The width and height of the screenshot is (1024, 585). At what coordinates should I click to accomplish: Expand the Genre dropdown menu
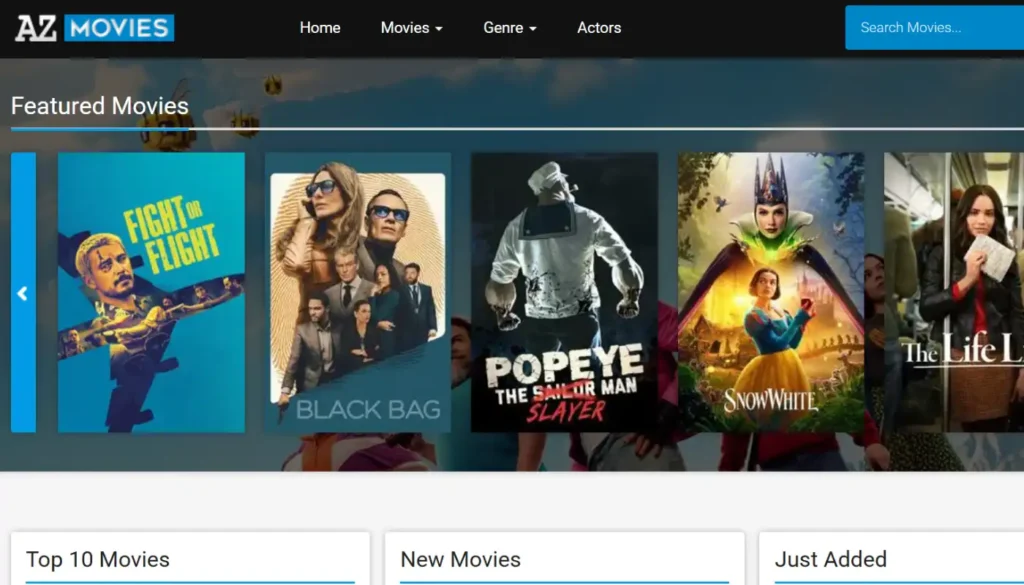[x=509, y=28]
